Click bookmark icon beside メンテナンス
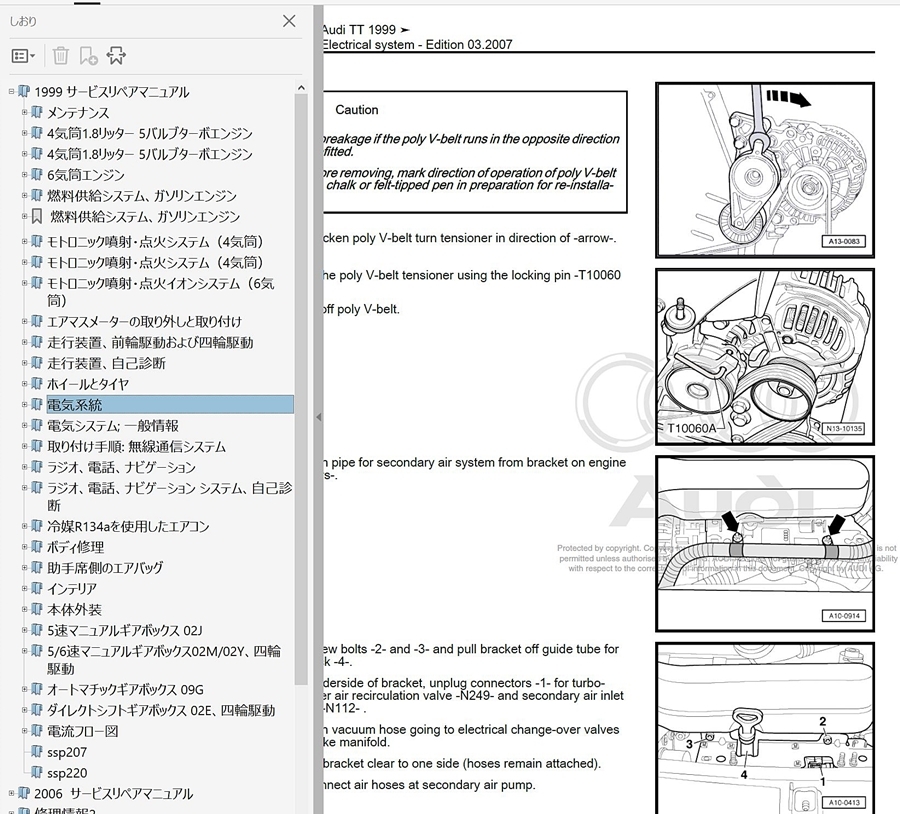900x814 pixels. 37,112
